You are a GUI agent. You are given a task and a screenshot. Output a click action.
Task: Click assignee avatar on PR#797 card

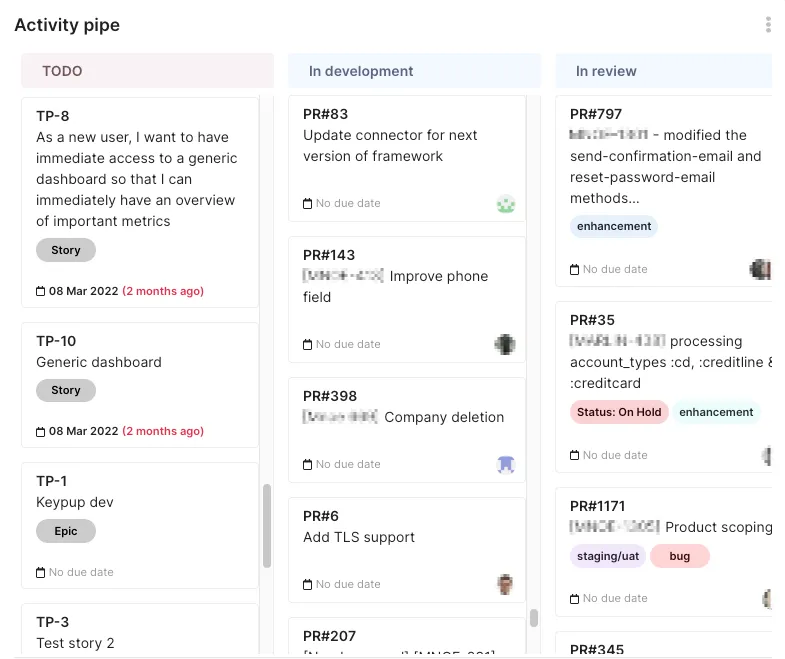click(x=761, y=269)
